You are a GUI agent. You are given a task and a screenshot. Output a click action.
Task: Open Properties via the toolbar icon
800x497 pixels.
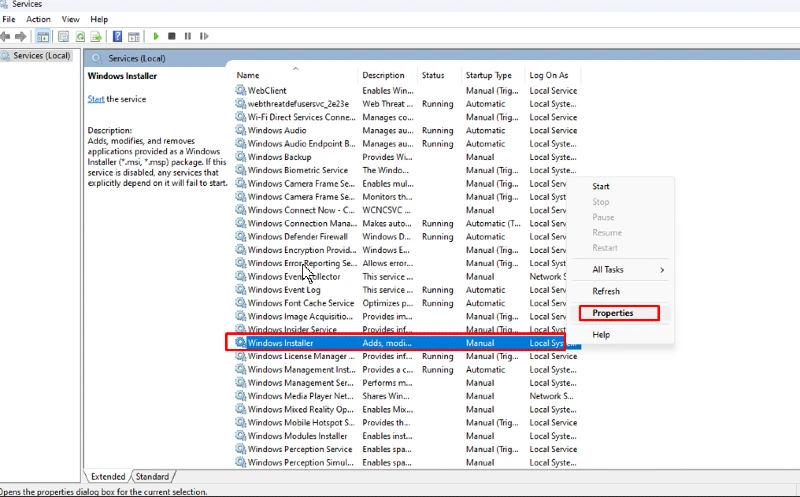click(x=63, y=36)
